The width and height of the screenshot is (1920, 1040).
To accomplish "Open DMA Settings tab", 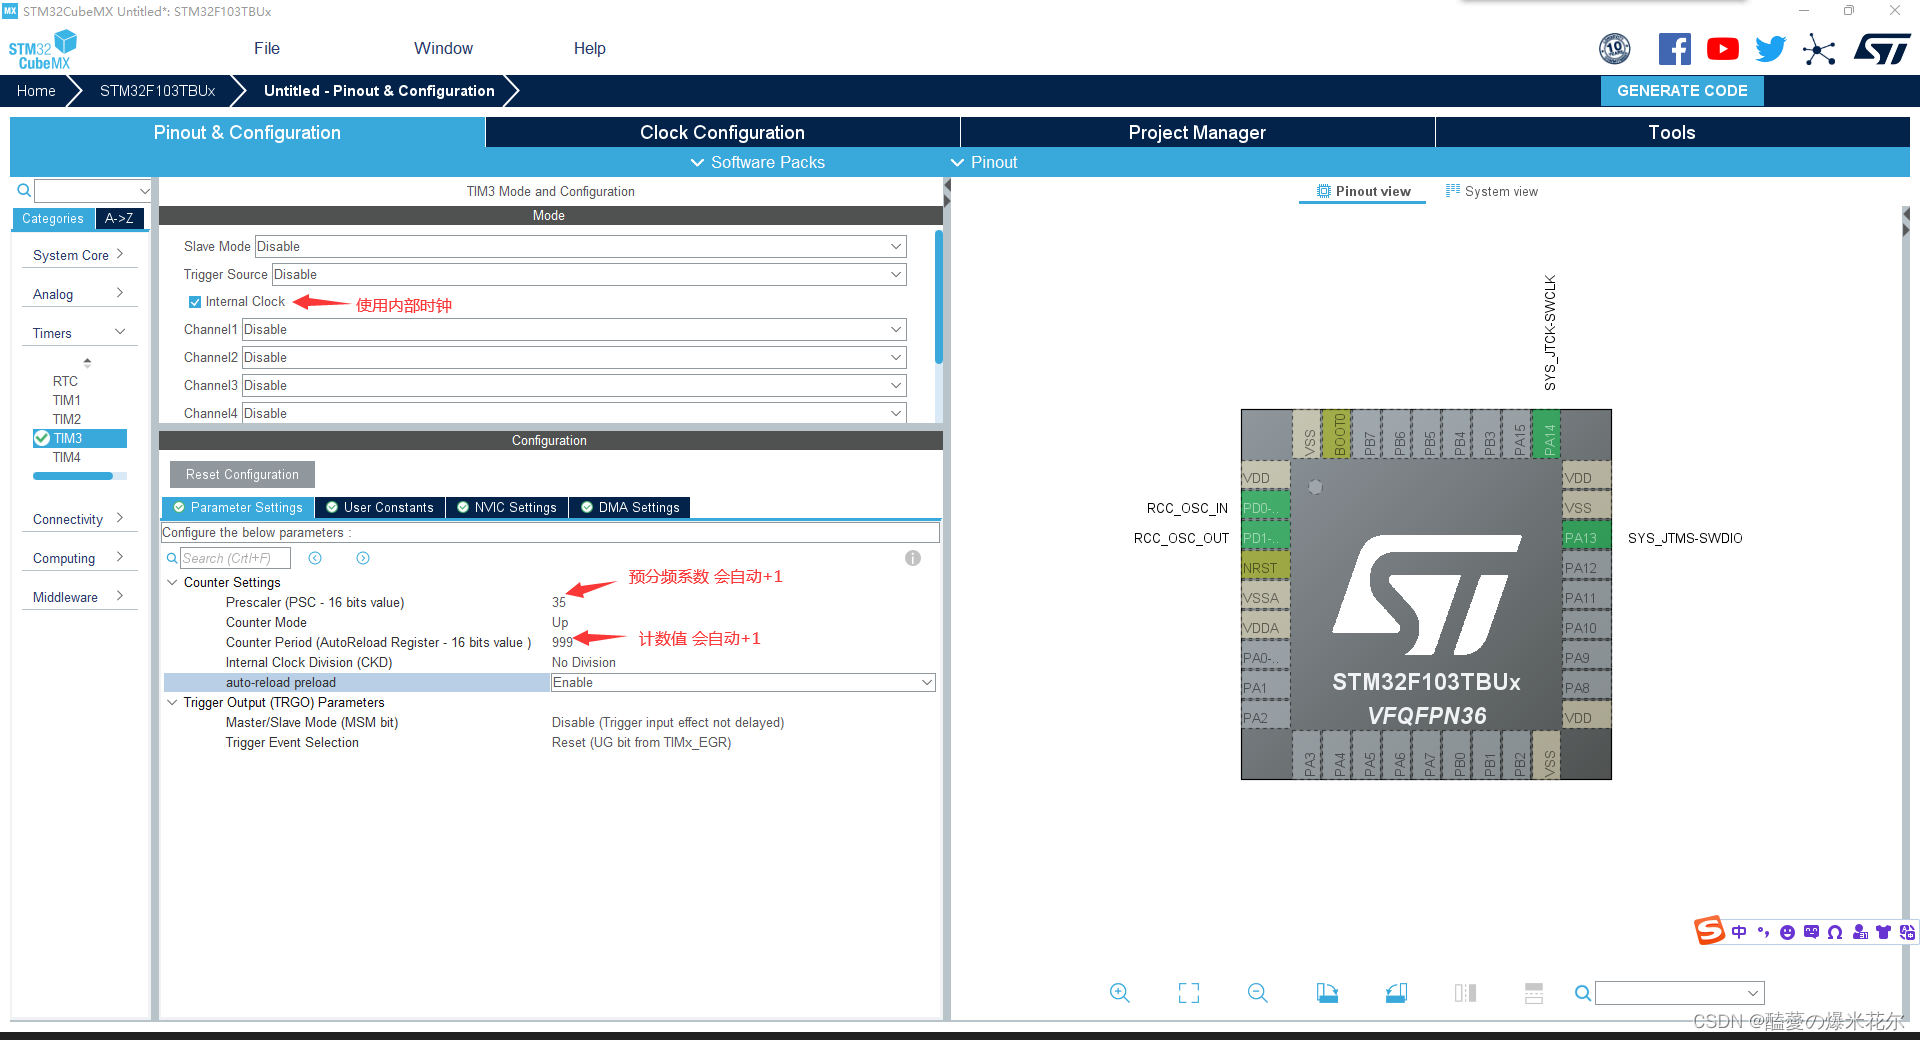I will click(630, 507).
